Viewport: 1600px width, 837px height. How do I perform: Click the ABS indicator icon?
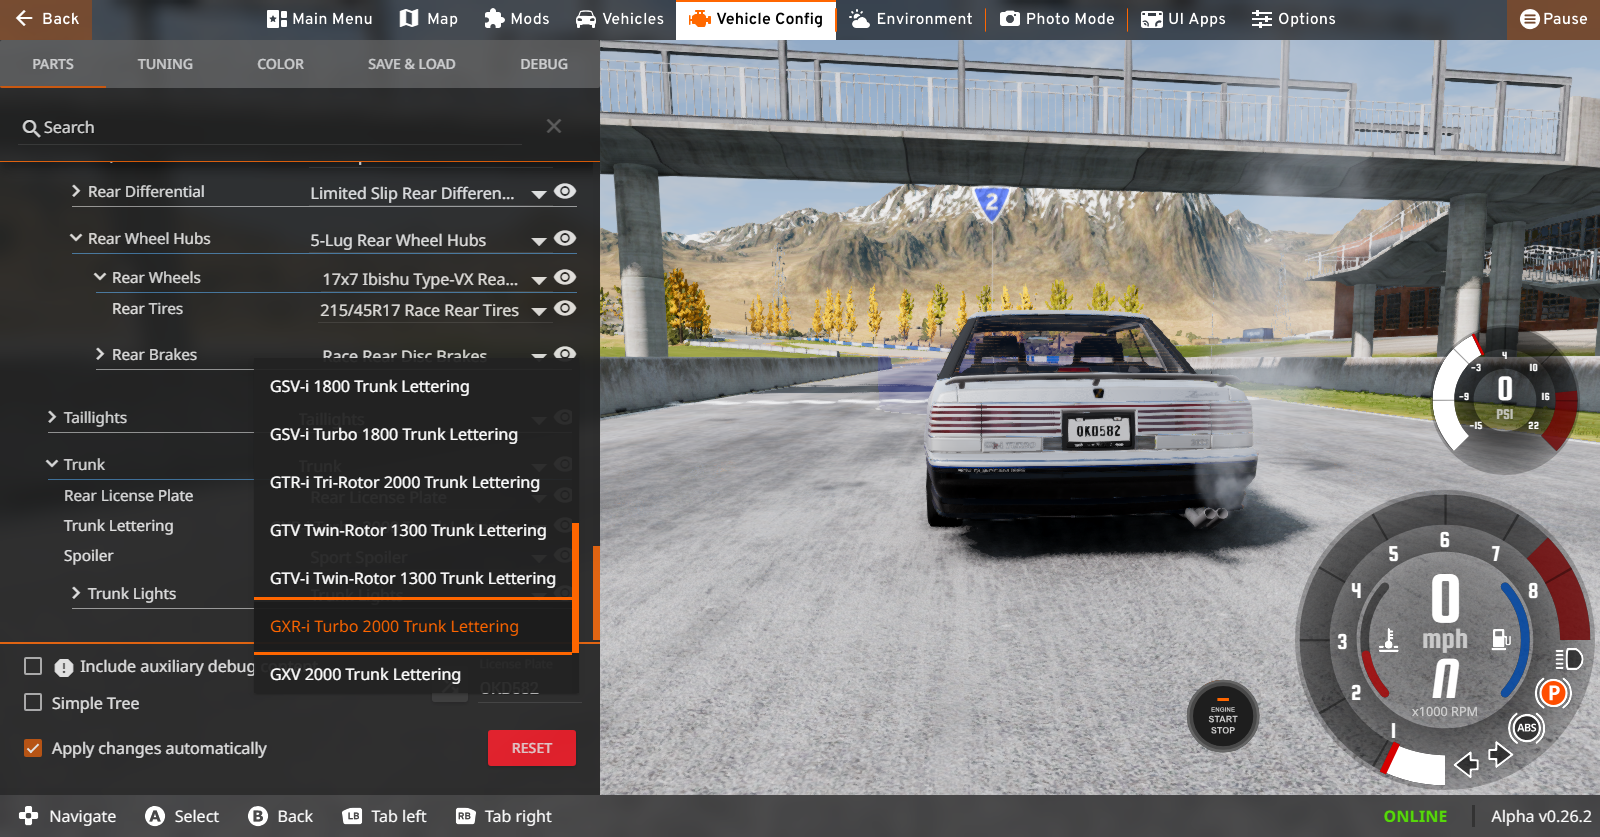coord(1526,727)
